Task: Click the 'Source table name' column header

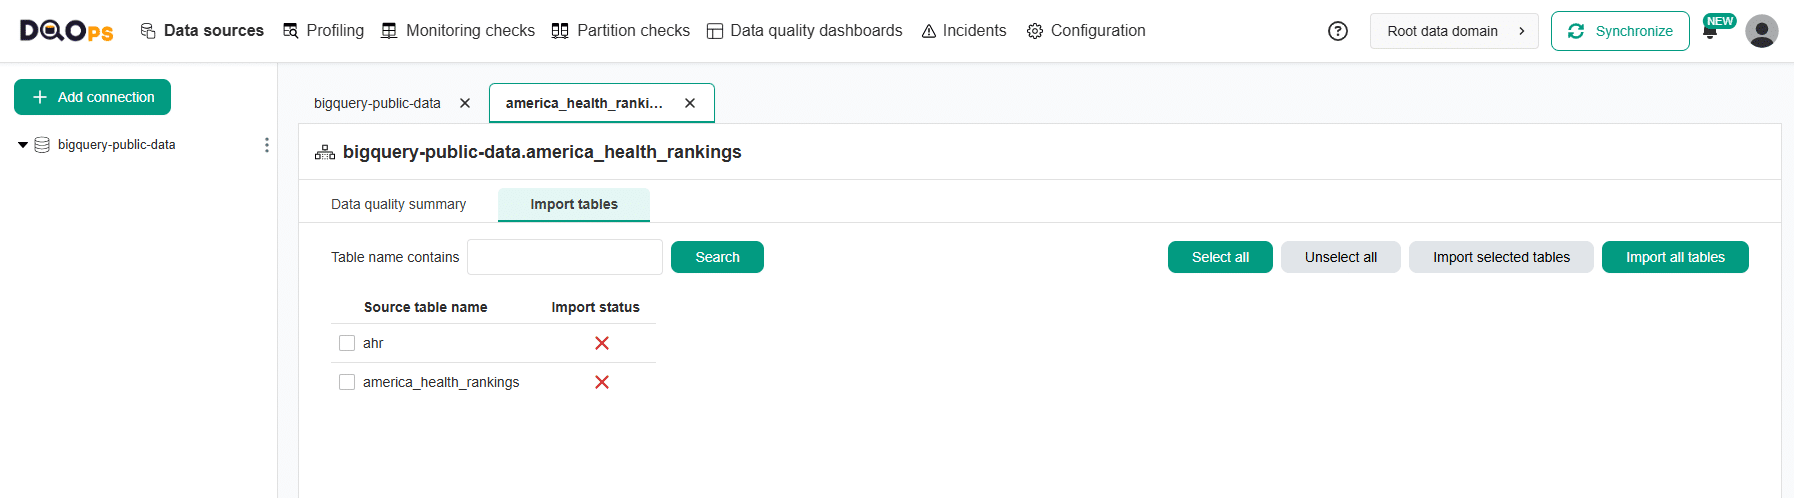Action: pos(425,307)
